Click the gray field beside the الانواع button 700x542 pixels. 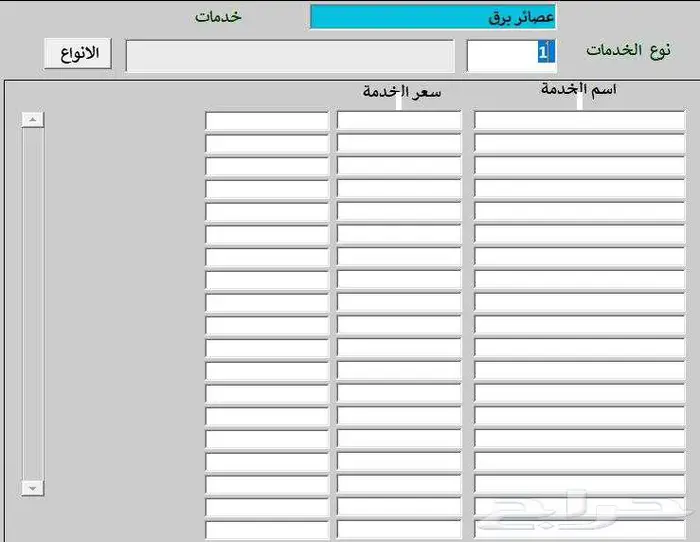coord(288,56)
